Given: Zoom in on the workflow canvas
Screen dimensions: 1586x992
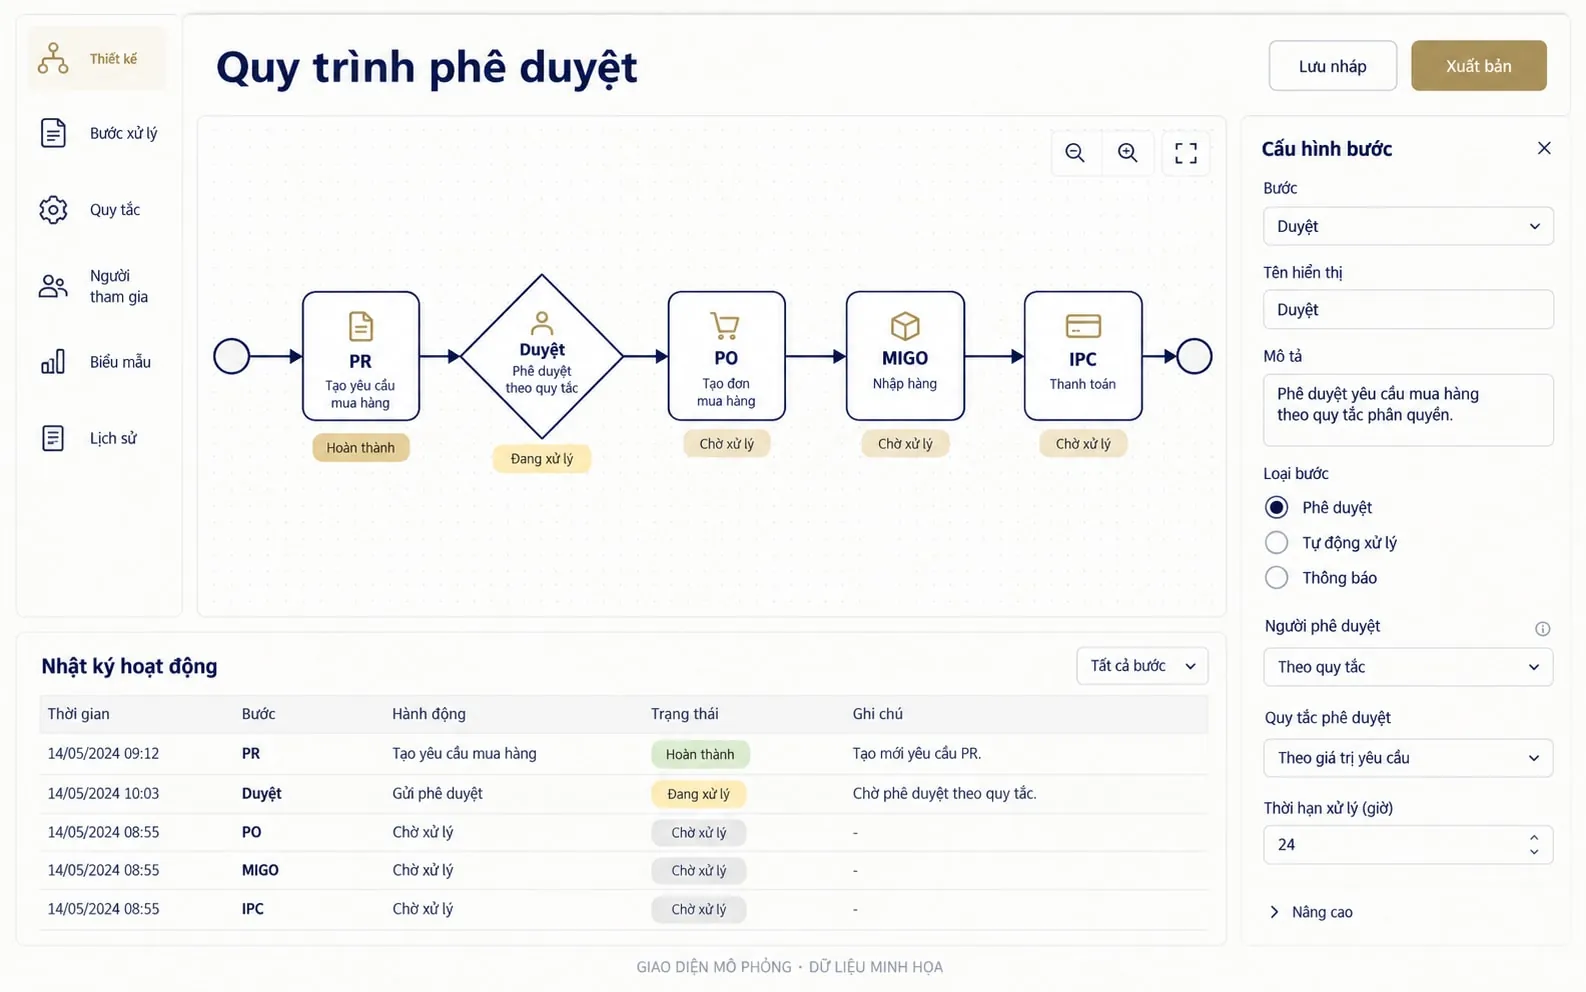Looking at the screenshot, I should [x=1128, y=153].
